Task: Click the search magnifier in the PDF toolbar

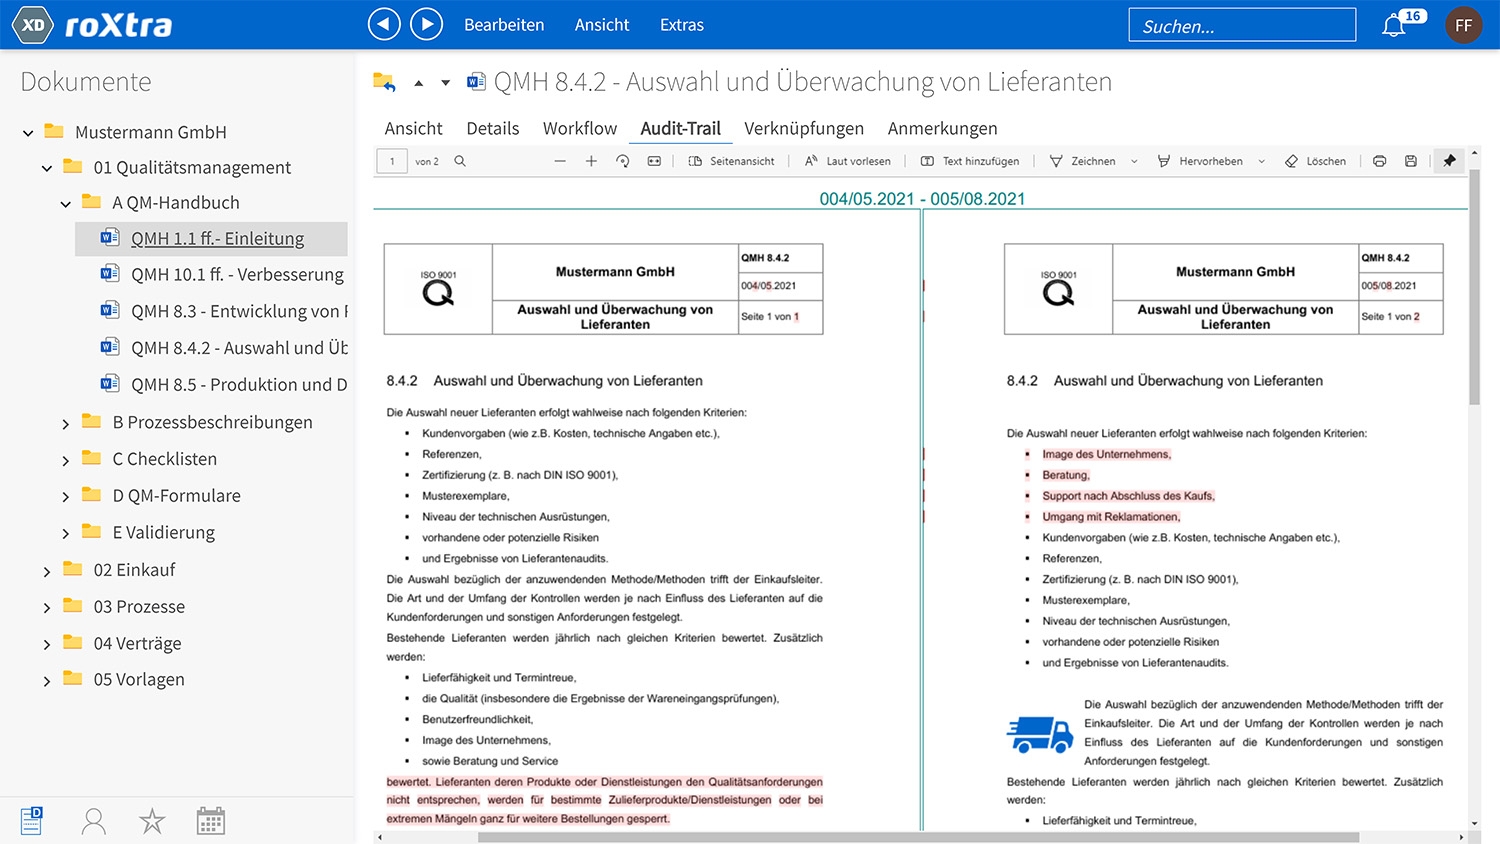Action: point(460,161)
